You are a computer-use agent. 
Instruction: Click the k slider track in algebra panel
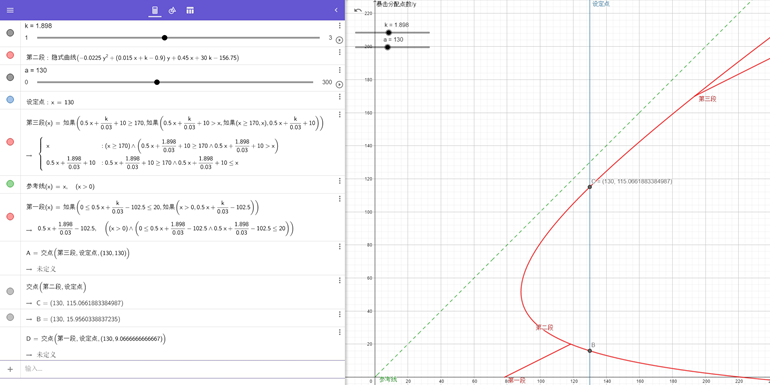pyautogui.click(x=178, y=38)
